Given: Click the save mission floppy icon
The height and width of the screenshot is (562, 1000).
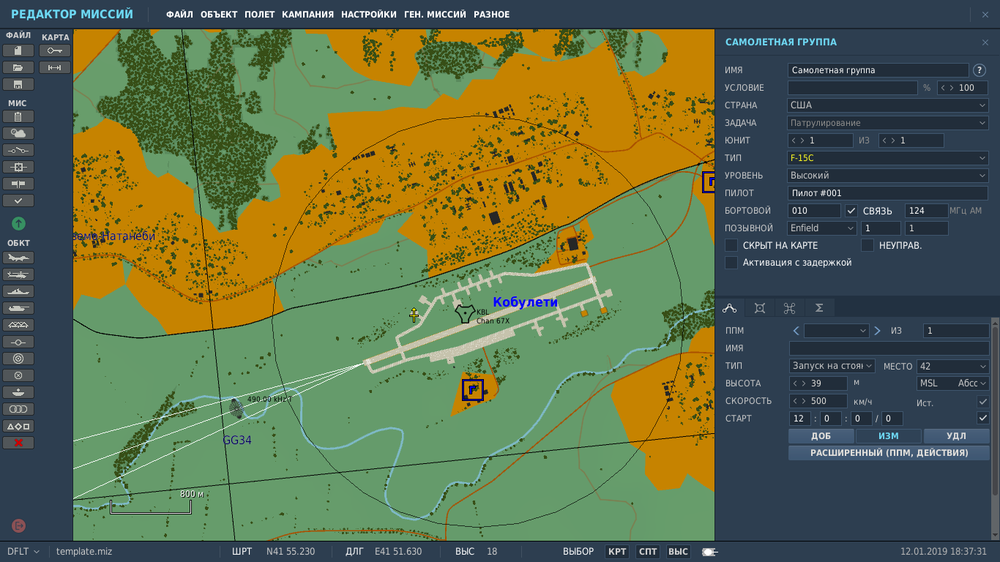Looking at the screenshot, I should coord(18,84).
